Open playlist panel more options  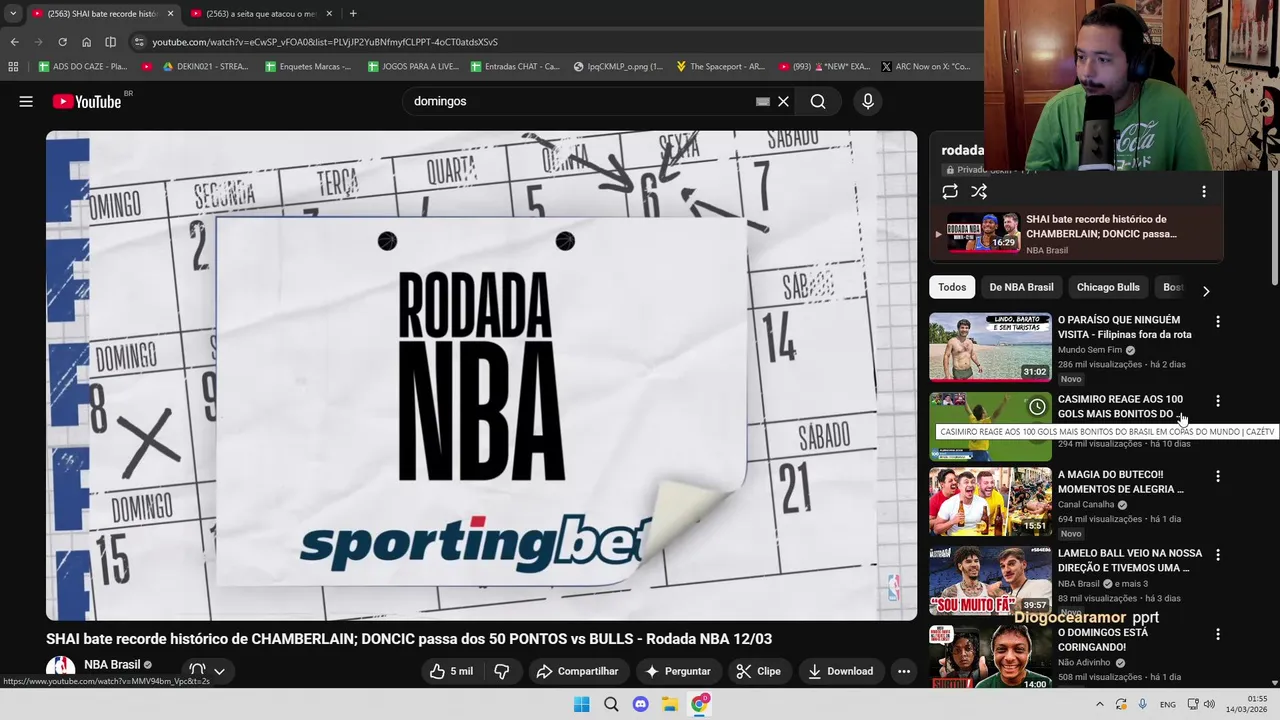pyautogui.click(x=1204, y=191)
